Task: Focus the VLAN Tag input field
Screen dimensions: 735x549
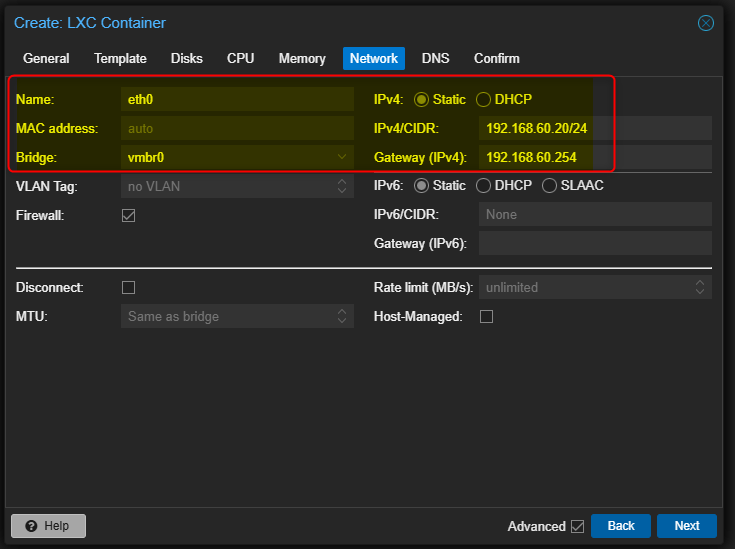Action: pyautogui.click(x=228, y=186)
